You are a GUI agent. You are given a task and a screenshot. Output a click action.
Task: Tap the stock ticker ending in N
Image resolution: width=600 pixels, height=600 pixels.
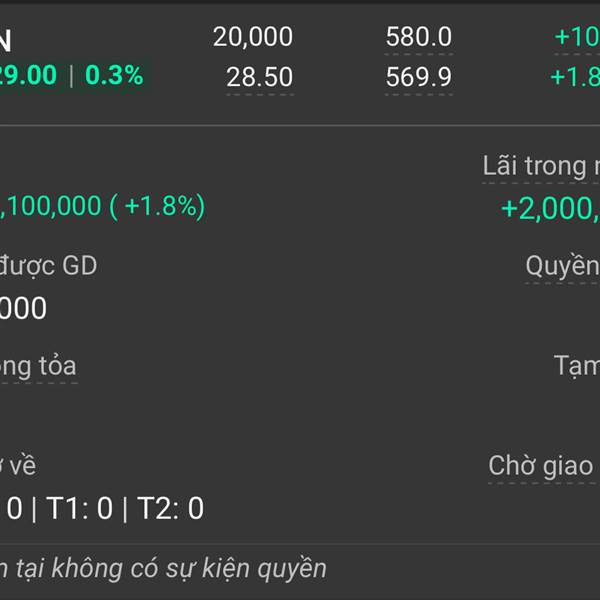5,41
